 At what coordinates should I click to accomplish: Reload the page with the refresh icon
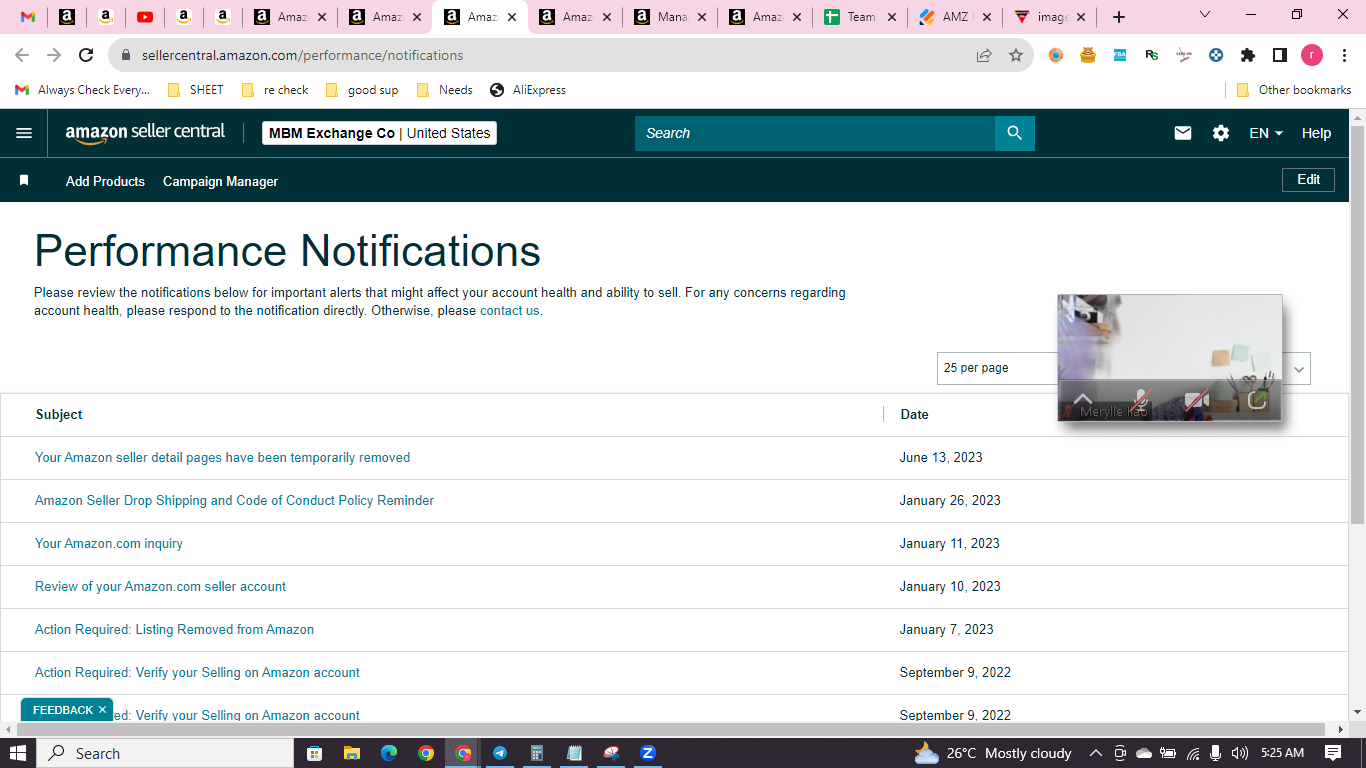pos(86,55)
